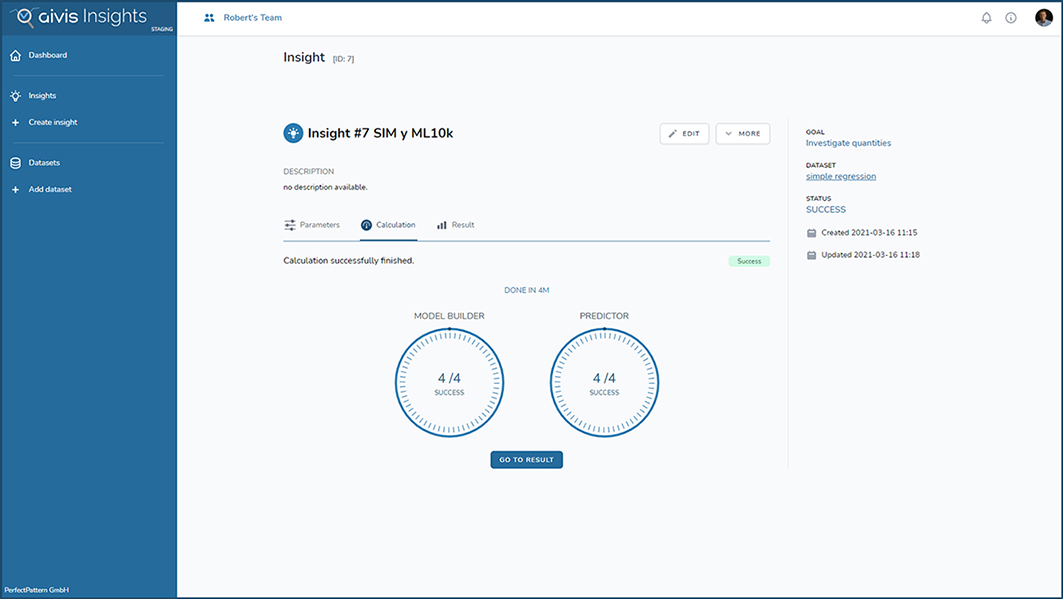This screenshot has width=1063, height=599.
Task: Click the user profile avatar
Action: [x=1043, y=18]
